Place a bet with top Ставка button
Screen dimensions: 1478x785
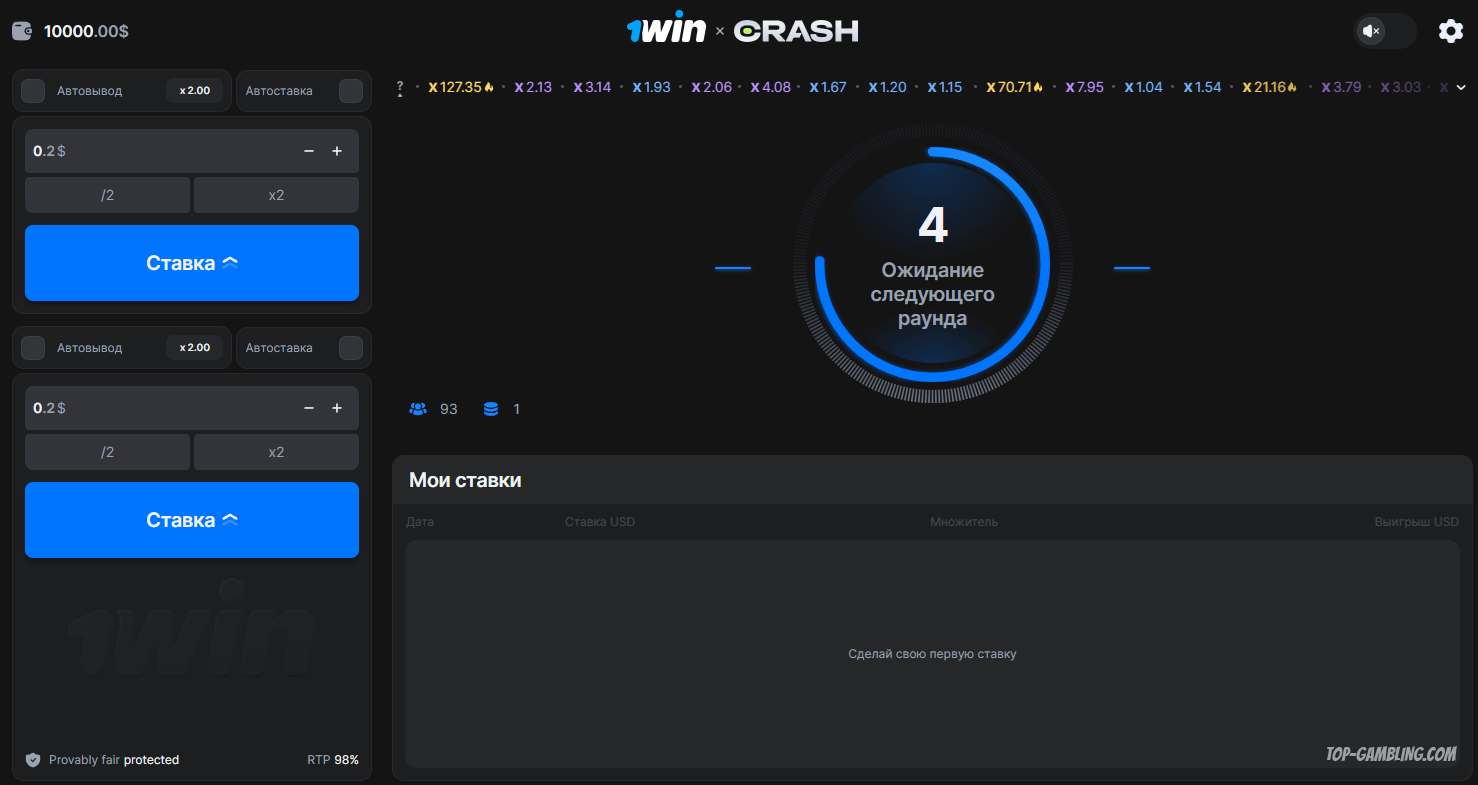192,263
